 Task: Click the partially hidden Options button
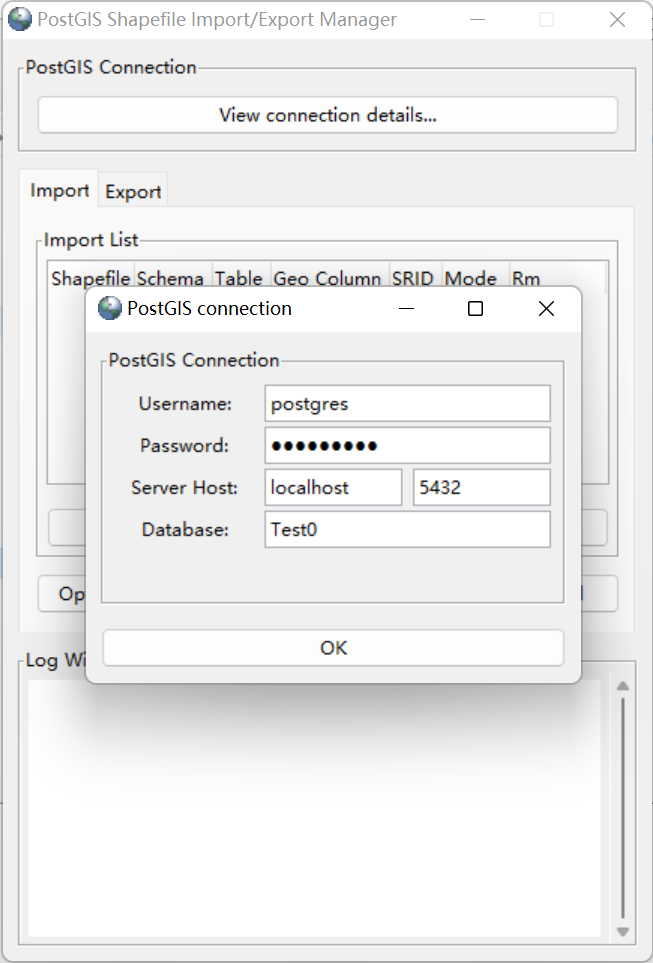pyautogui.click(x=62, y=593)
